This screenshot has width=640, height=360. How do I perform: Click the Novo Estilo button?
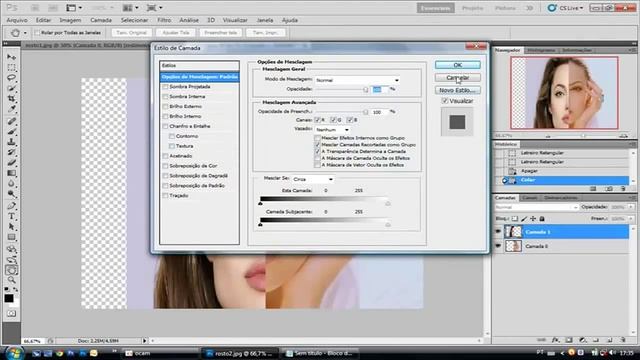[x=458, y=90]
